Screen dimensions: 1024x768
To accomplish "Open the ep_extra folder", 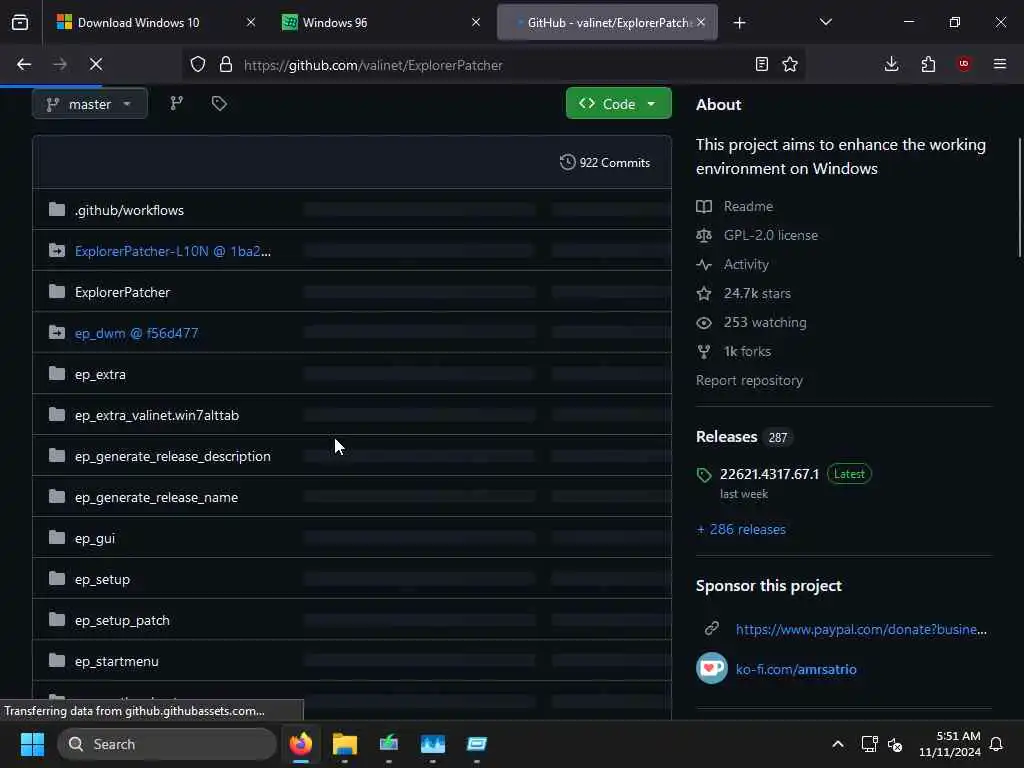I will [100, 374].
